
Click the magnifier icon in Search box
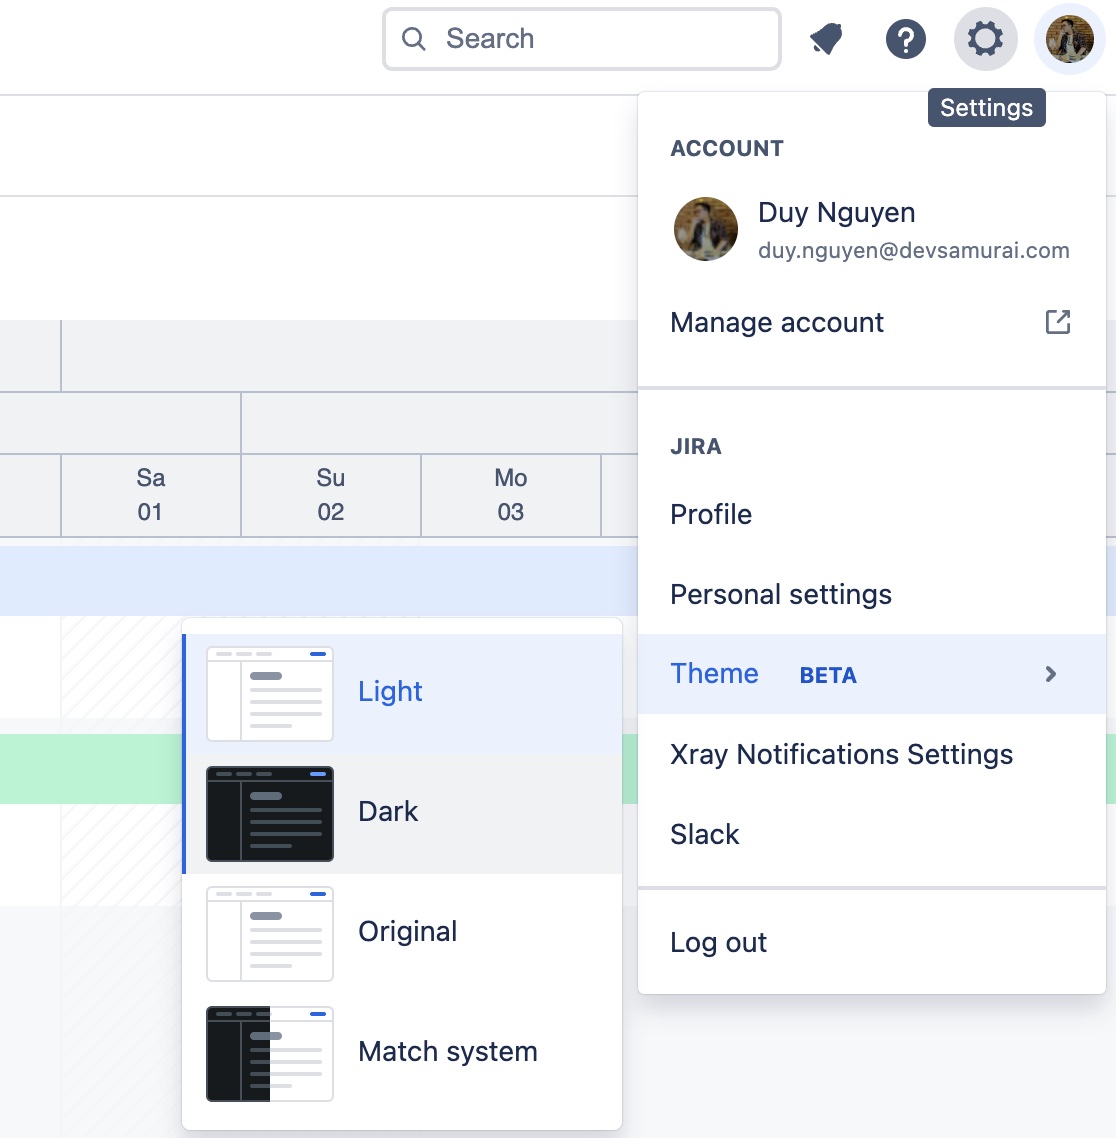[x=414, y=38]
